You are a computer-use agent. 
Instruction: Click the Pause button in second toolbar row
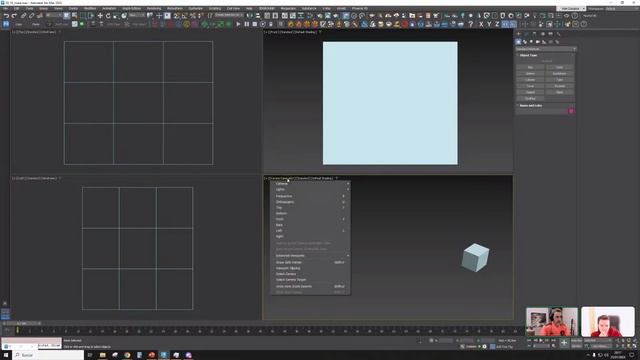pos(247,24)
